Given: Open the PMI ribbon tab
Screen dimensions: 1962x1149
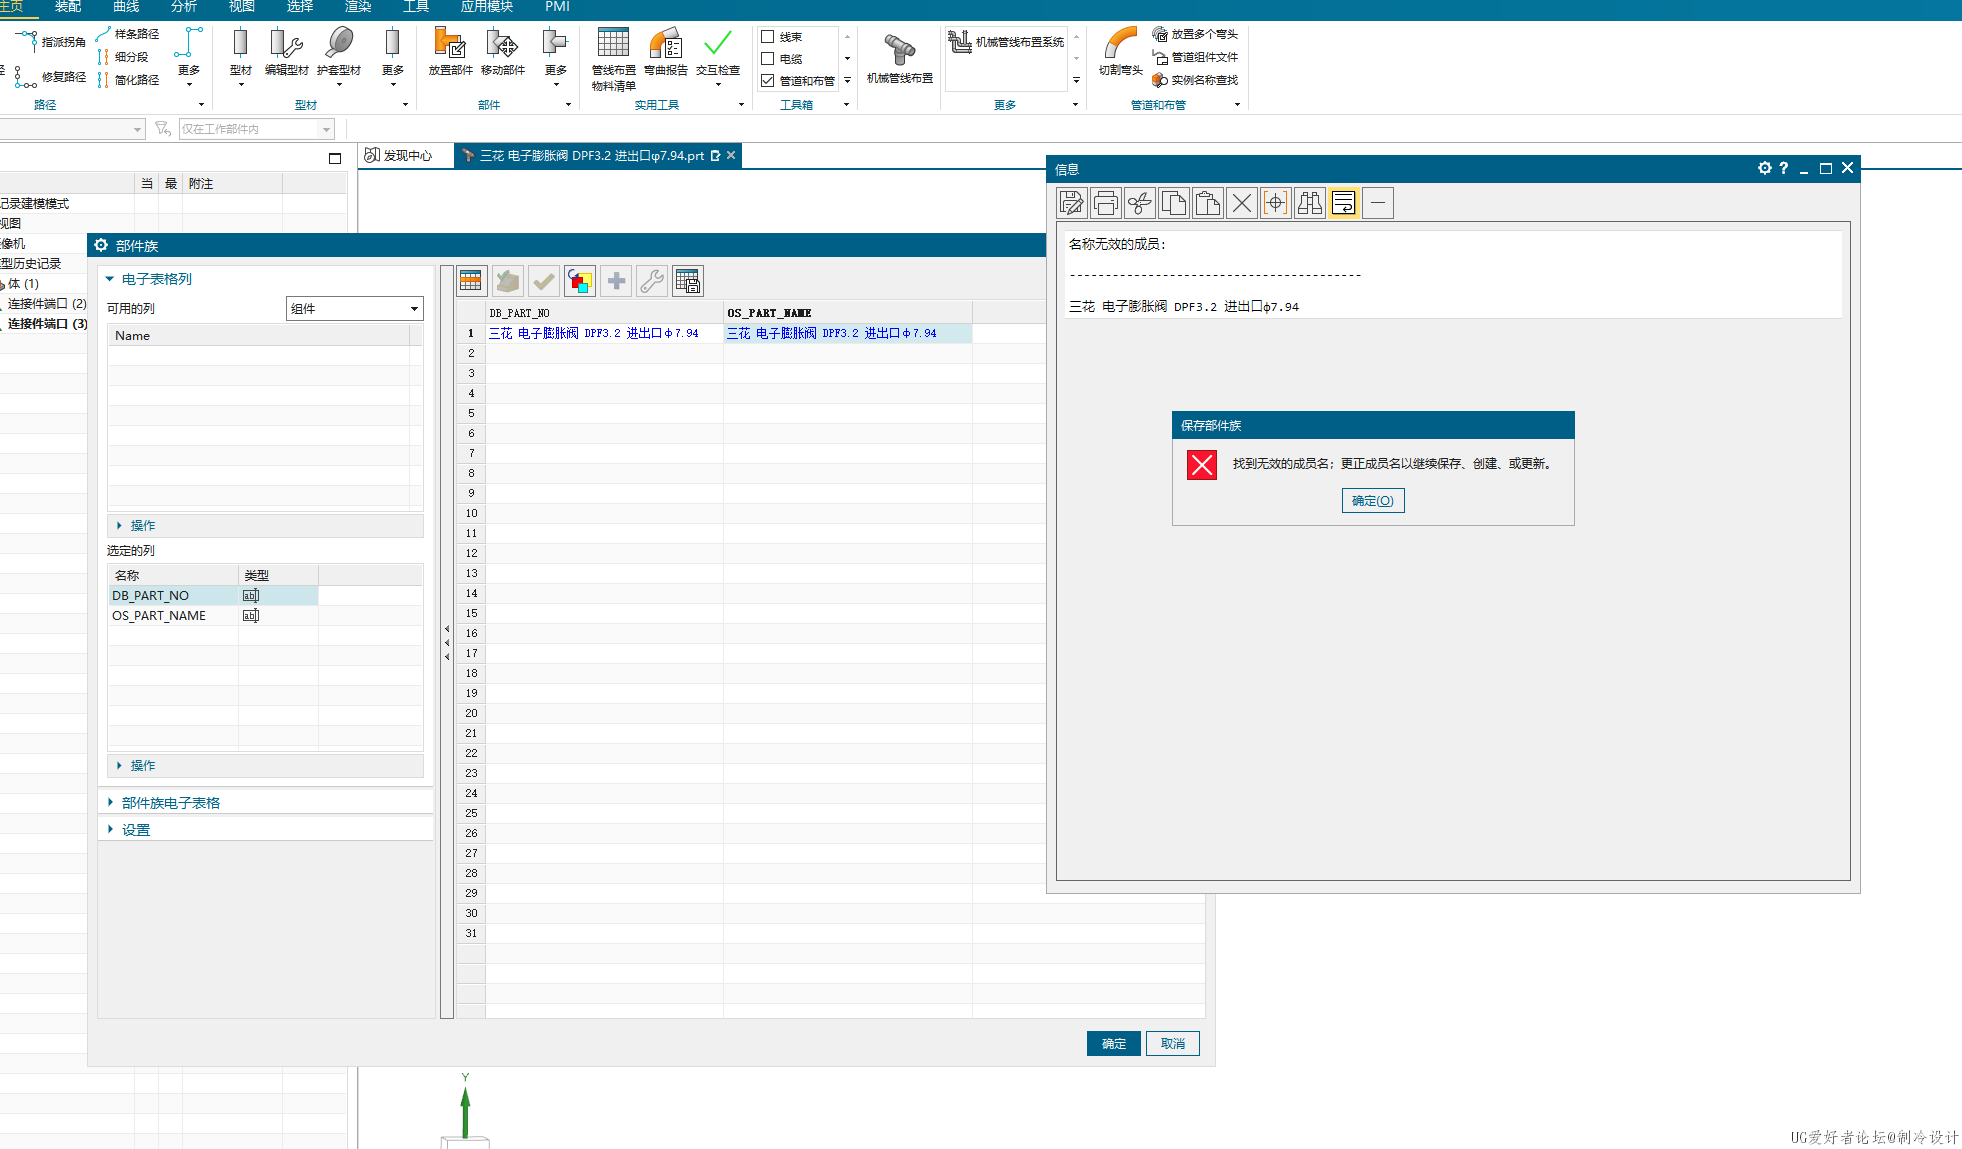Looking at the screenshot, I should tap(558, 7).
